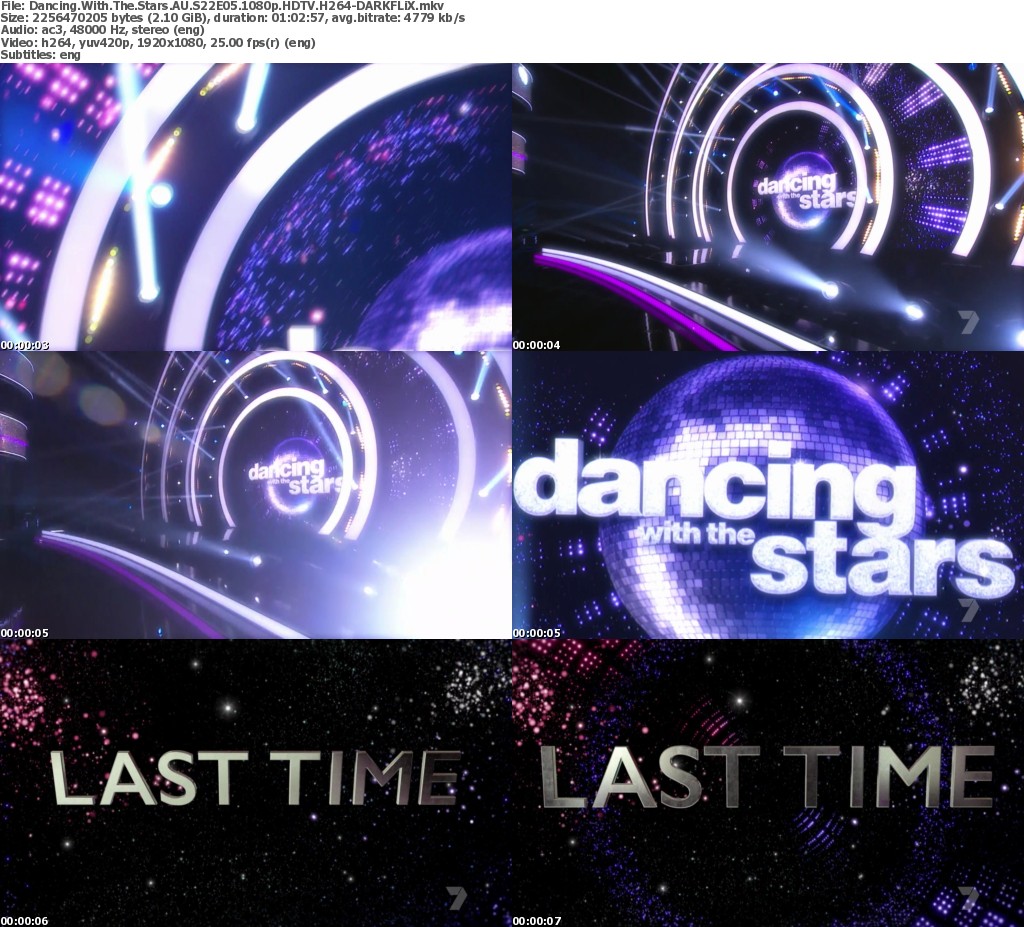Viewport: 1024px width, 927px height.
Task: Click the Video line reading h264, yuv420p
Action: click(x=158, y=42)
